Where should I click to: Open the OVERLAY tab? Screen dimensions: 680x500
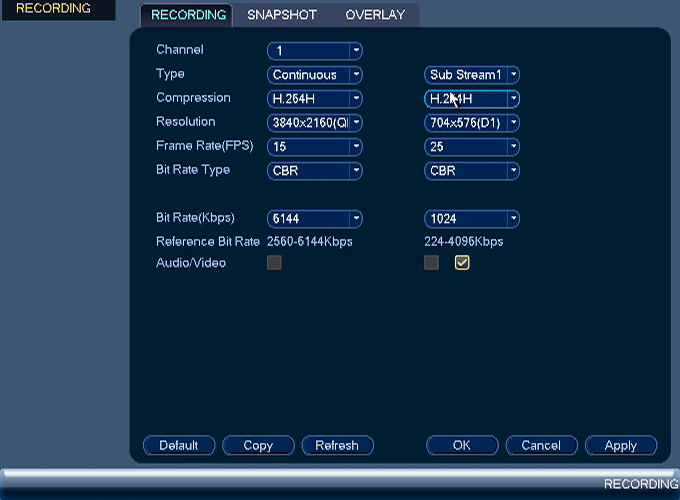[375, 15]
